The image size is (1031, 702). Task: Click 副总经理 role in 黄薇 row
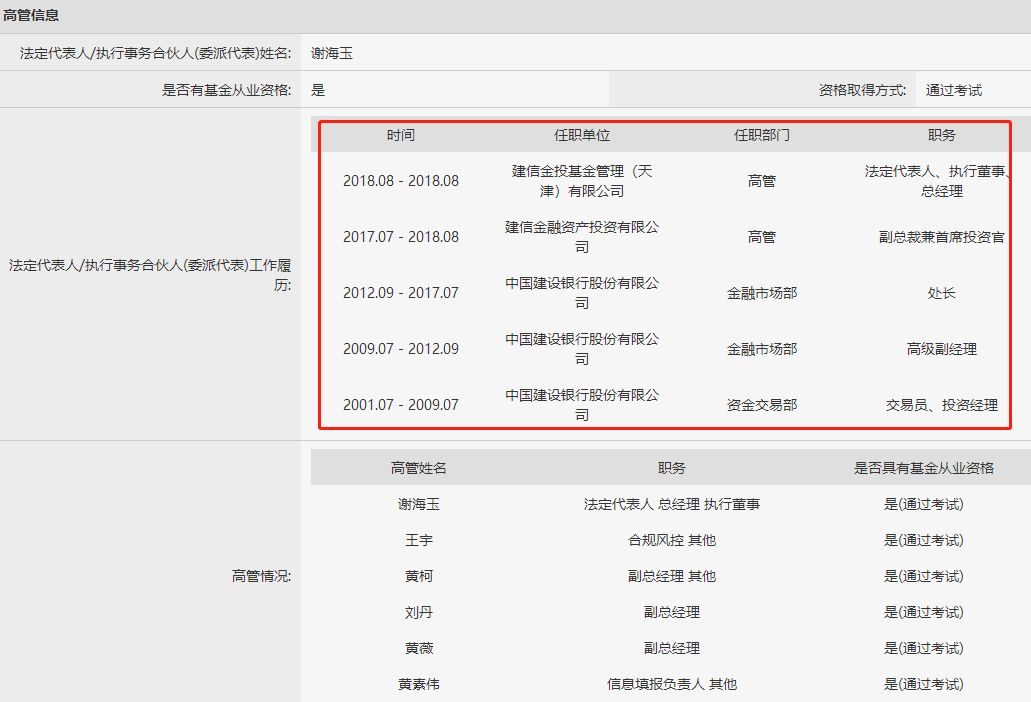click(x=671, y=648)
